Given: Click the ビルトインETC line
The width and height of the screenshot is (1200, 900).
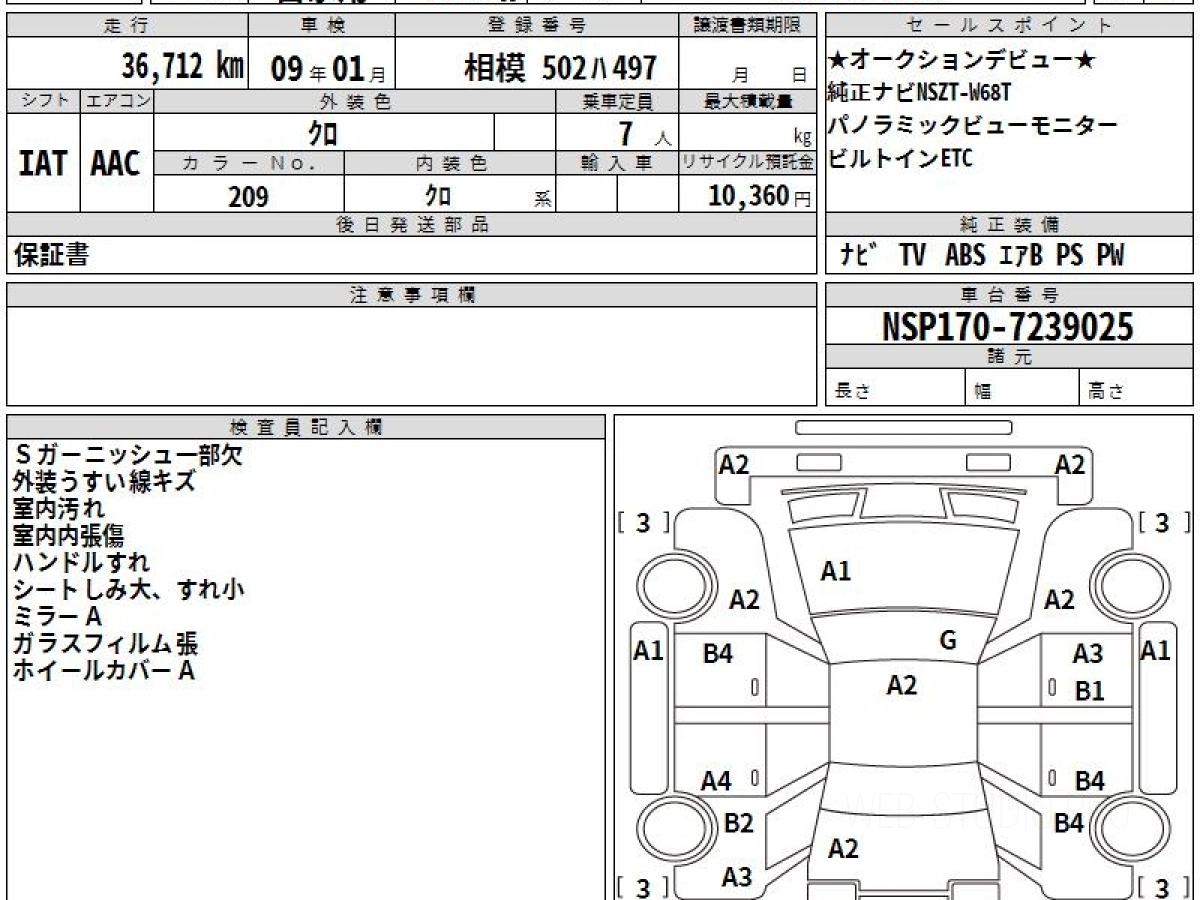Looking at the screenshot, I should (x=900, y=158).
